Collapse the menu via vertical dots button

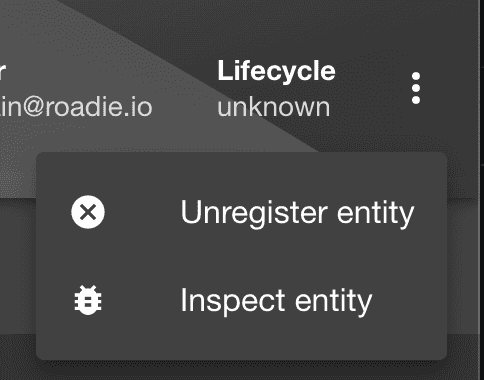tap(415, 88)
